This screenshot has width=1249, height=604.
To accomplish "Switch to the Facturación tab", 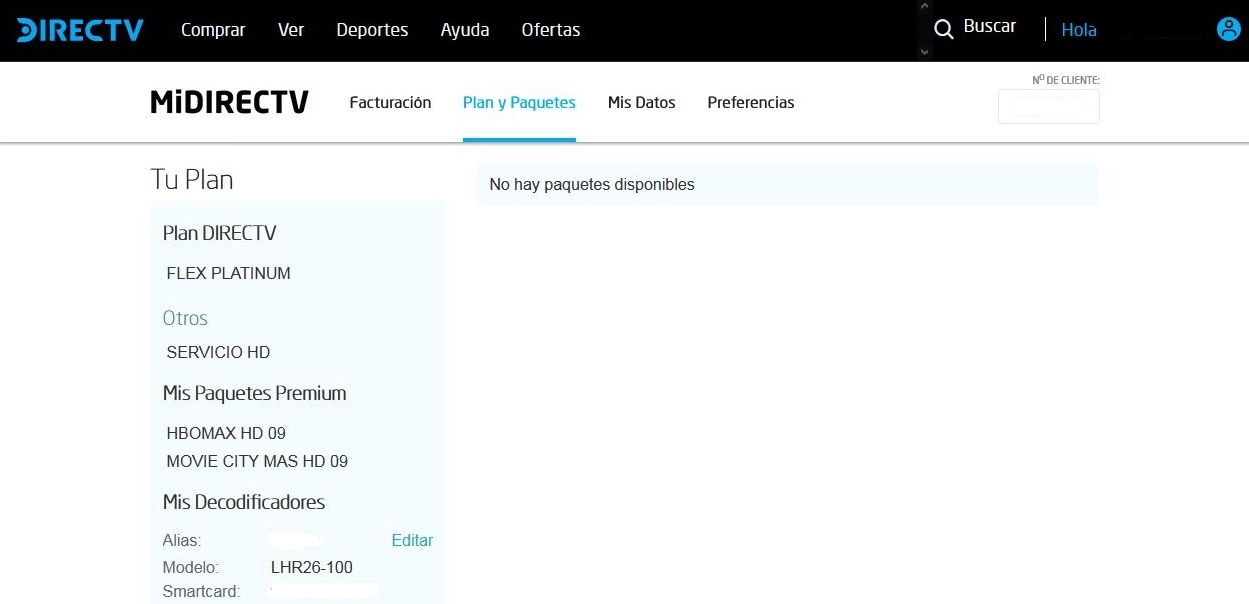I will coord(390,102).
